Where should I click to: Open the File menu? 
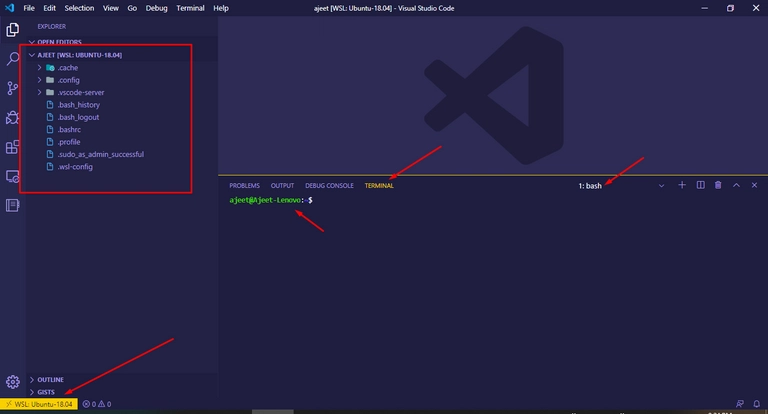click(x=29, y=8)
